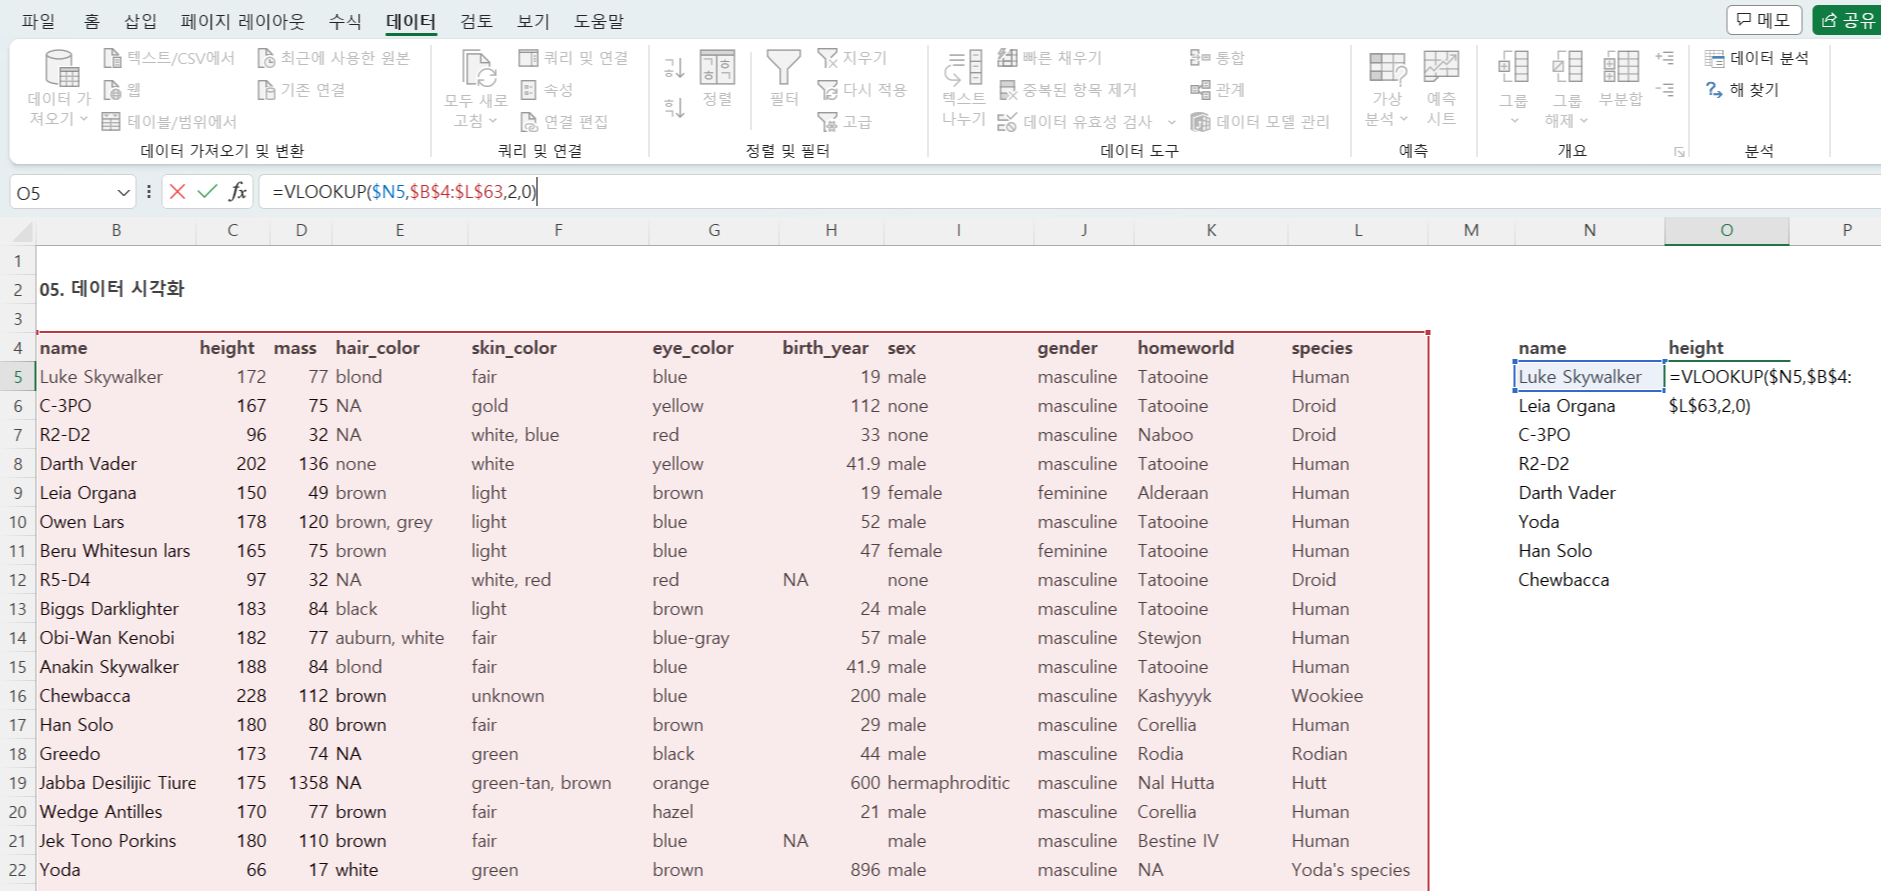Clear filter with 지우기
The width and height of the screenshot is (1881, 891).
pyautogui.click(x=852, y=58)
